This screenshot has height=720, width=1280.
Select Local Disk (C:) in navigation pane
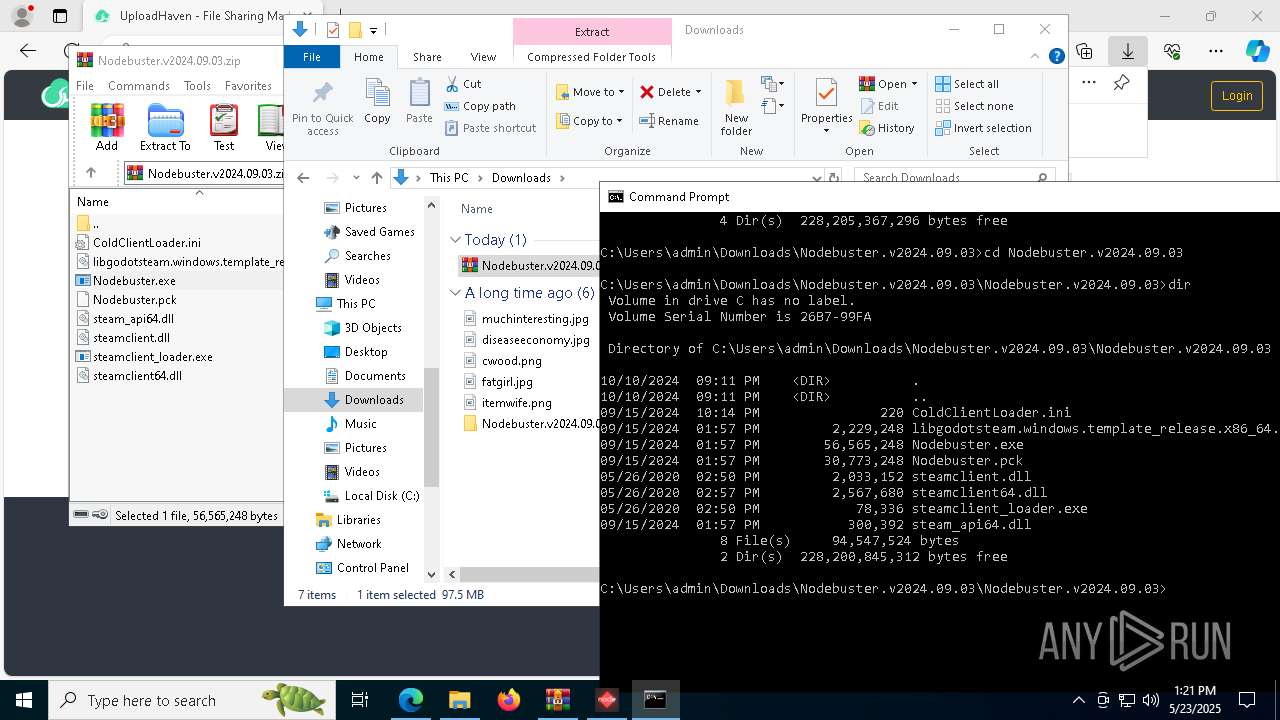click(x=381, y=496)
